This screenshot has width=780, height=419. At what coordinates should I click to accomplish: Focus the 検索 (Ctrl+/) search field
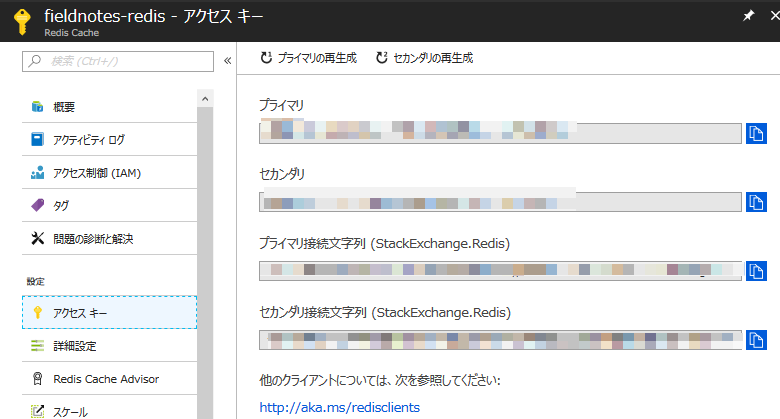click(118, 61)
